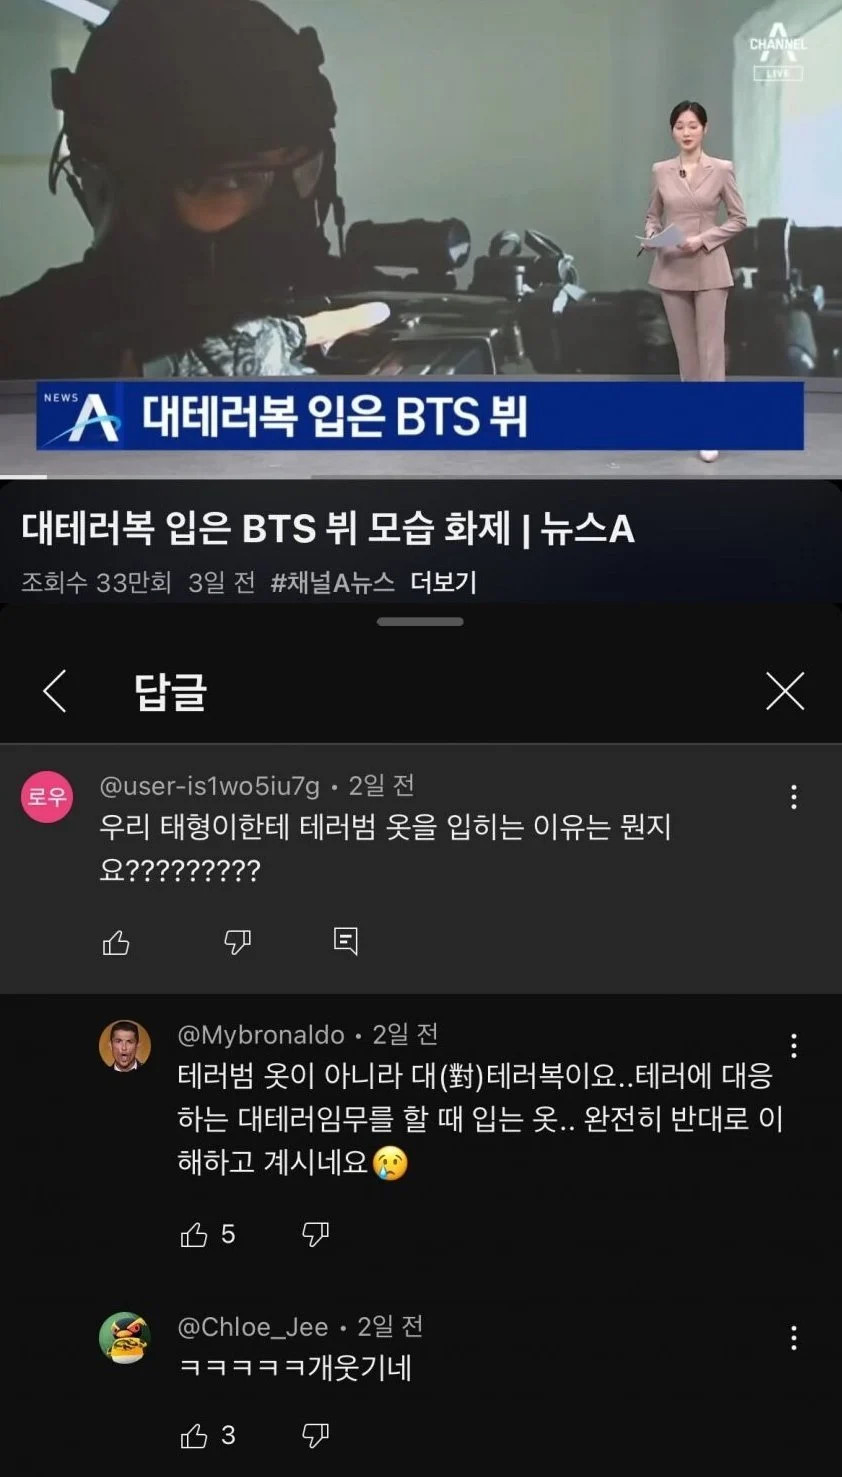Screen dimensions: 842x1477
Task: Dislike the reply by @Mybronaldo
Action: pos(315,1235)
